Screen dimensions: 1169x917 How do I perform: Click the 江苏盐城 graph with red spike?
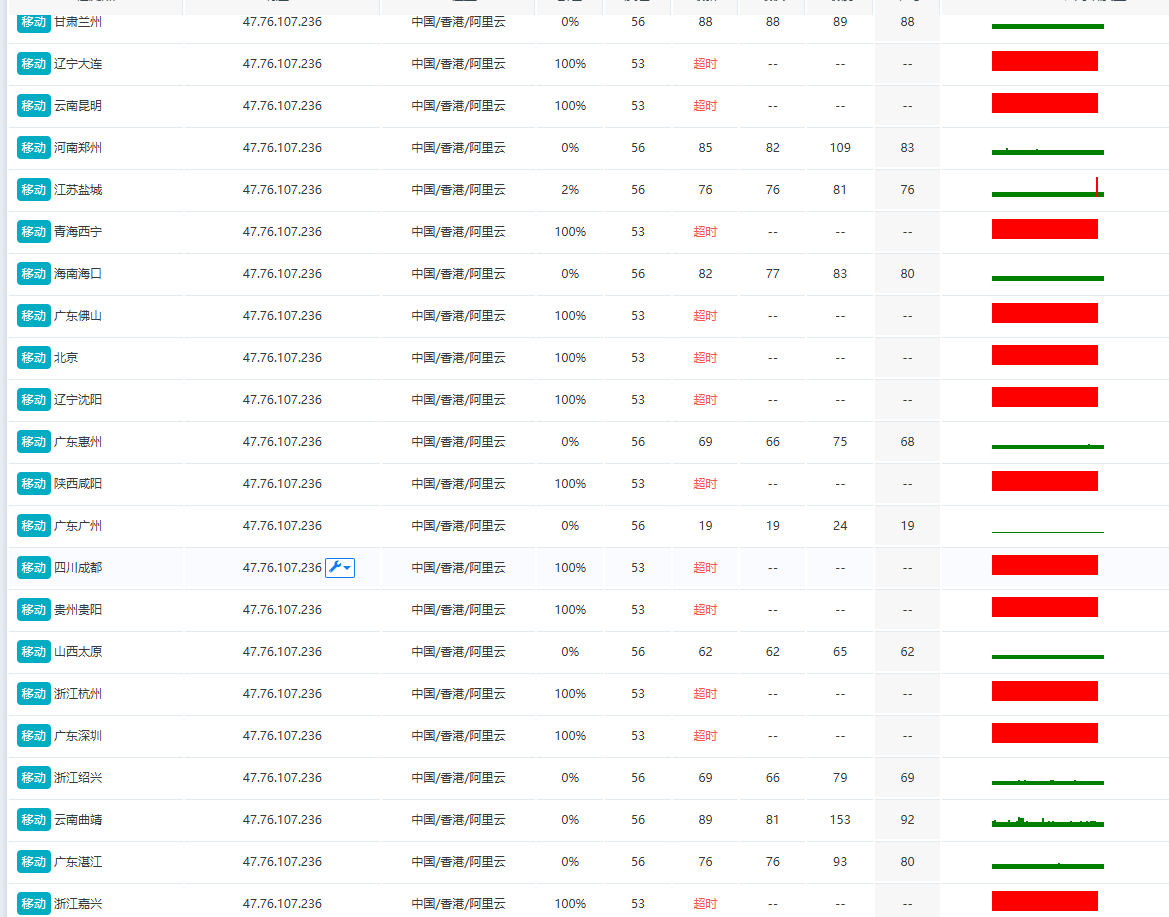click(1047, 191)
